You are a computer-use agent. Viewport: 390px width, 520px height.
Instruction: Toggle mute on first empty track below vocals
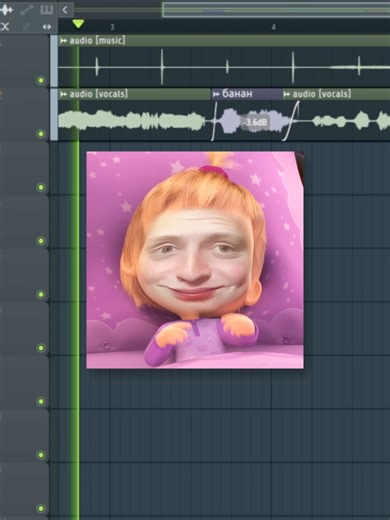click(x=41, y=187)
